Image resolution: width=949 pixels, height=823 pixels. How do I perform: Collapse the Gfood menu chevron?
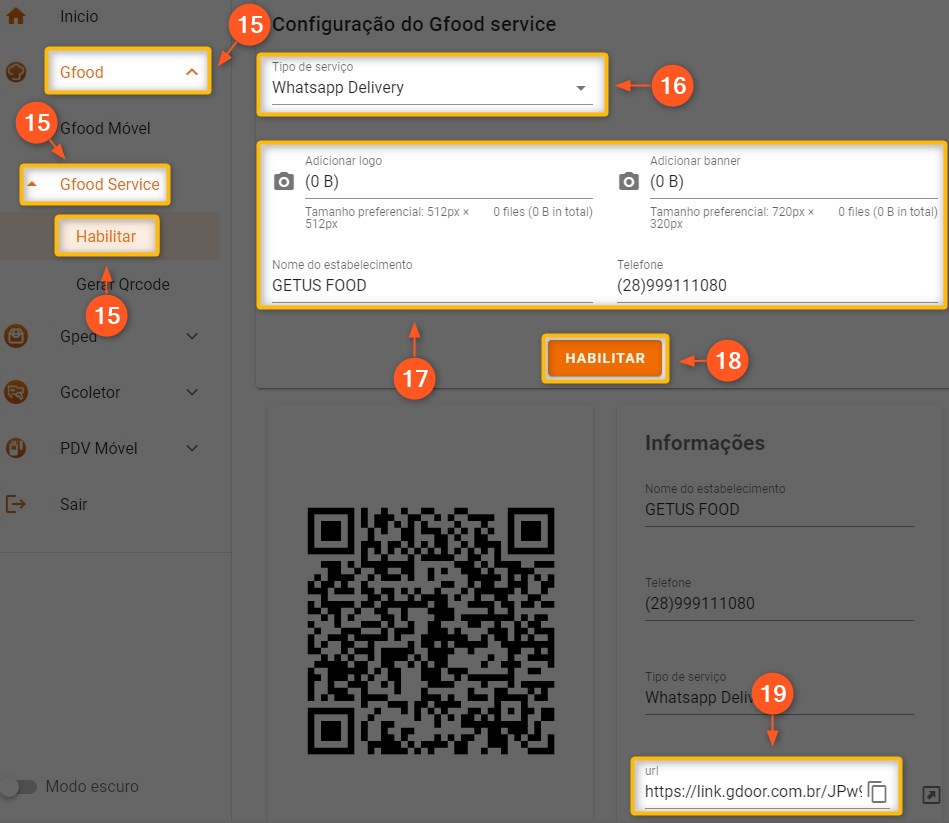(x=192, y=72)
